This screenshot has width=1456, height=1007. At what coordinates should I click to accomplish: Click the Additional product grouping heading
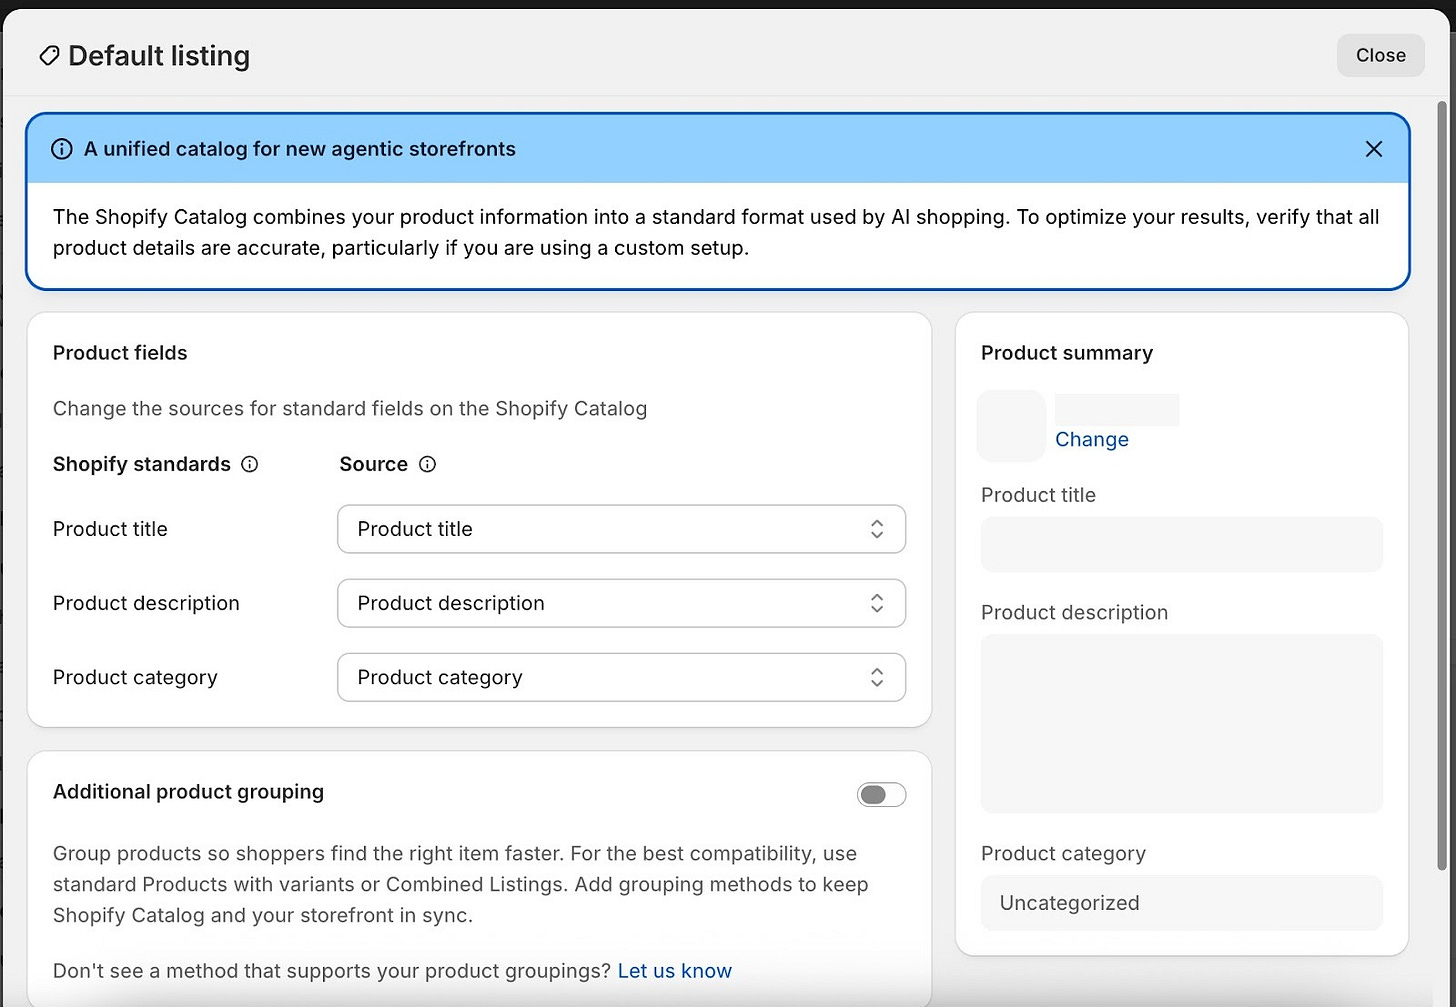(188, 792)
